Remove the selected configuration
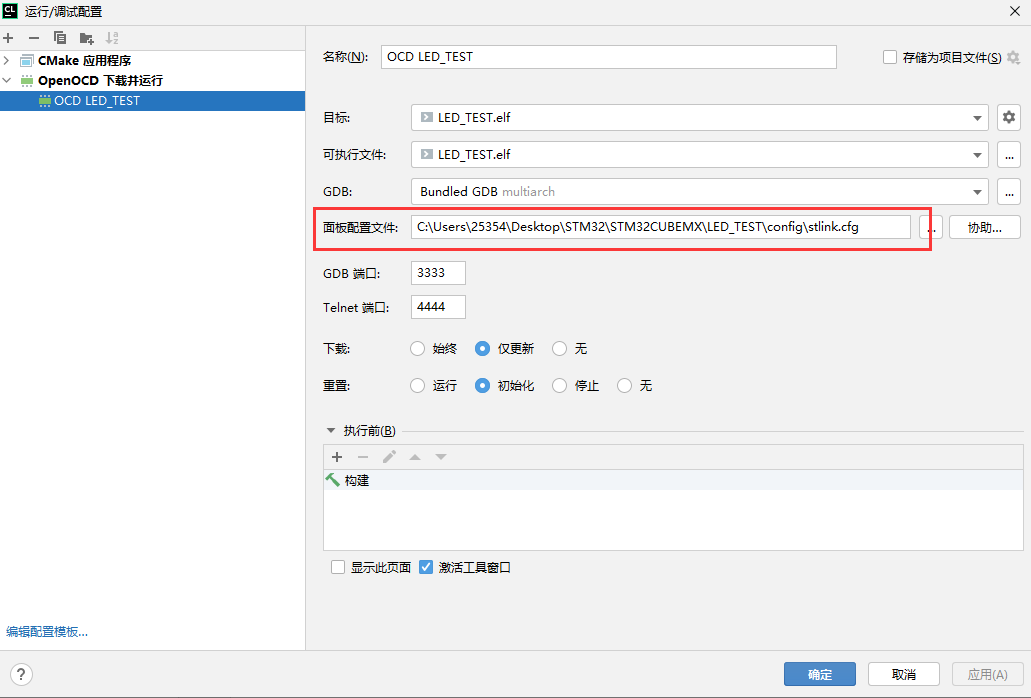The image size is (1031, 698). (x=34, y=38)
